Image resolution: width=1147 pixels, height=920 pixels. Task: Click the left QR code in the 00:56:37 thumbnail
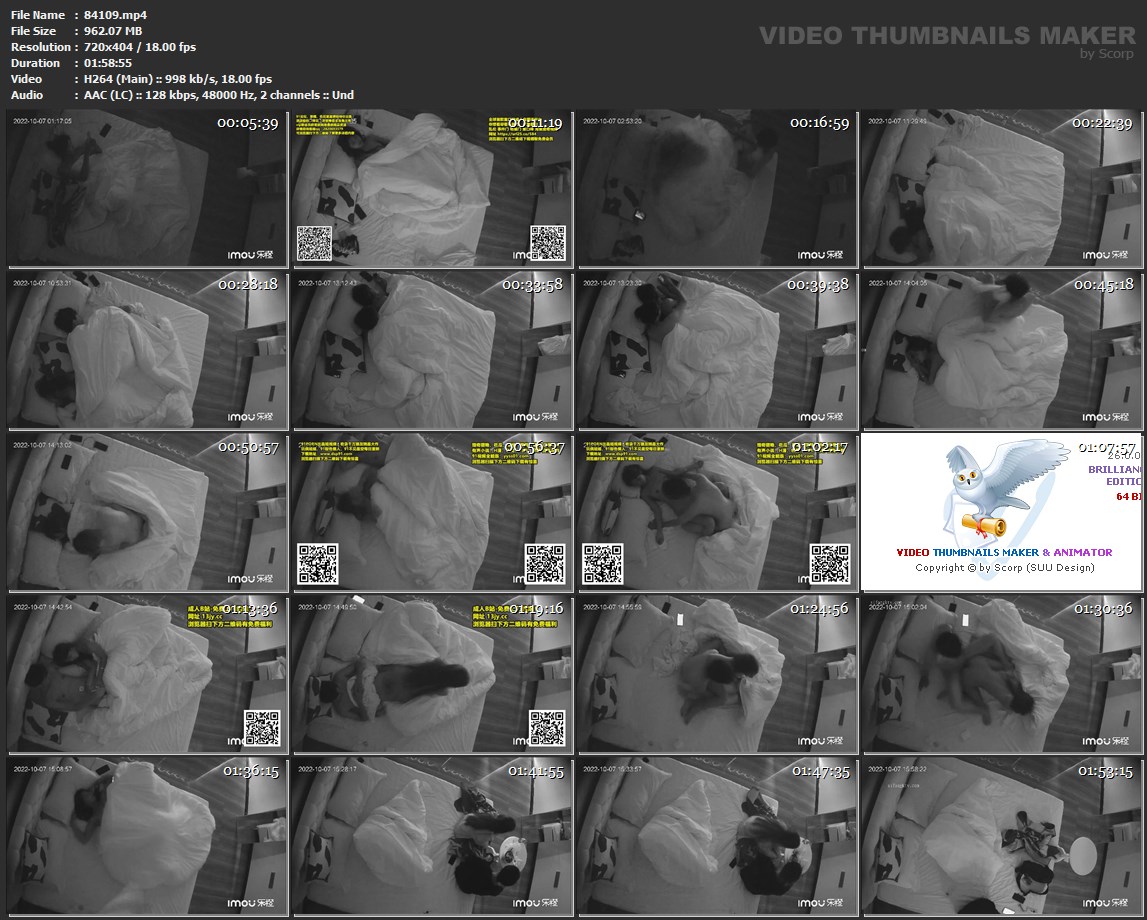318,564
